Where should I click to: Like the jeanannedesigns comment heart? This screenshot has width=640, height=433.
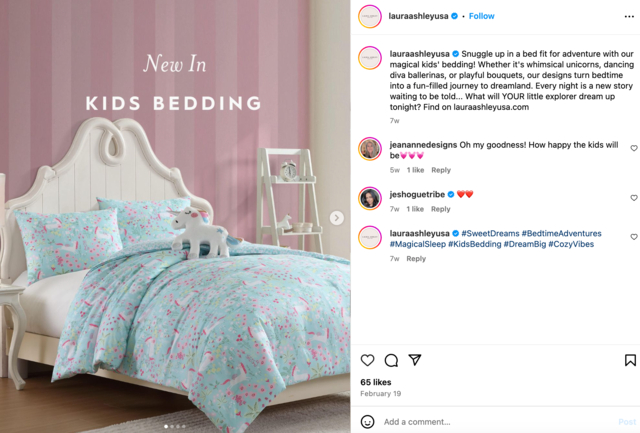coord(634,148)
